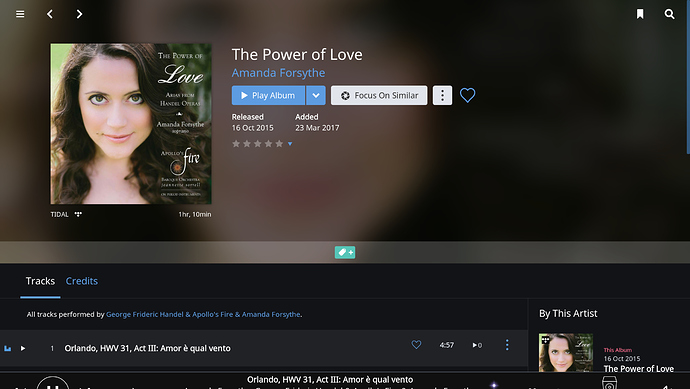Viewport: 690px width, 389px height.
Task: Open the George Frideric Handel performer link
Action: (x=145, y=315)
